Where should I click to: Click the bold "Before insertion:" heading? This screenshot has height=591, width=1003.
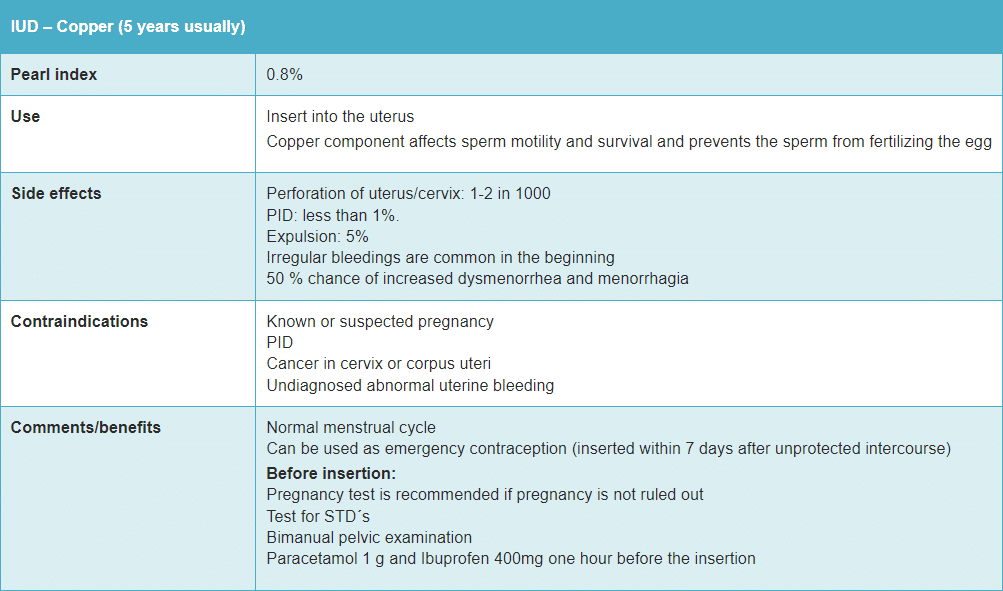tap(331, 472)
